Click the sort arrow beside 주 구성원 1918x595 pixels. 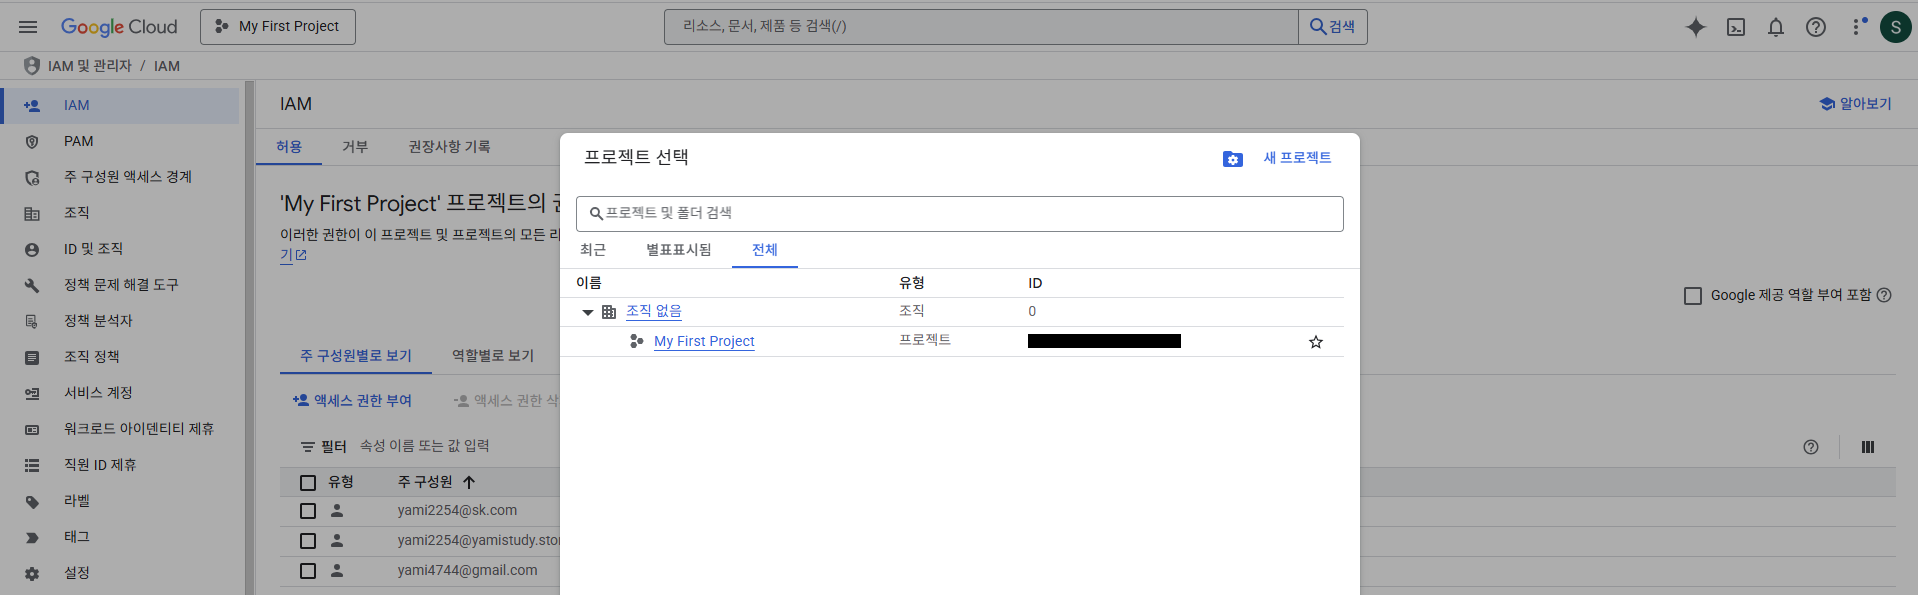469,482
